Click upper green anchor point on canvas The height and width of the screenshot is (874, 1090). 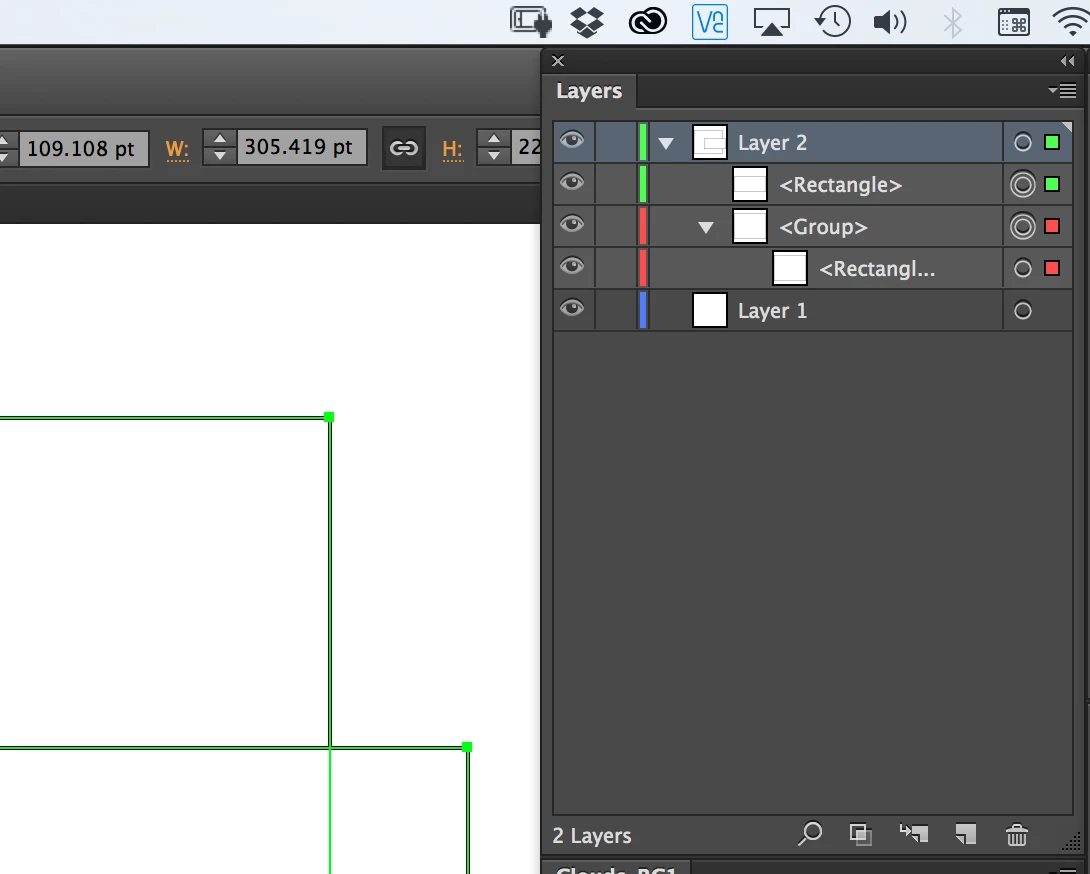[330, 417]
